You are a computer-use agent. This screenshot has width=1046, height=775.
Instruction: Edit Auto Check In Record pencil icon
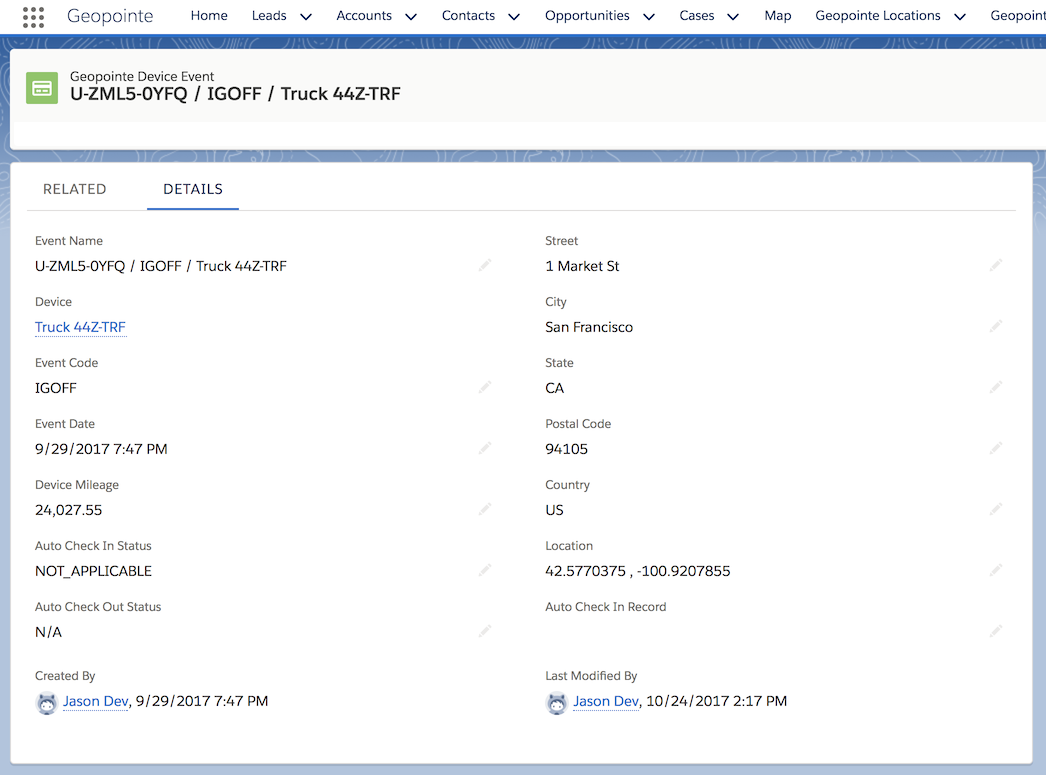point(996,631)
